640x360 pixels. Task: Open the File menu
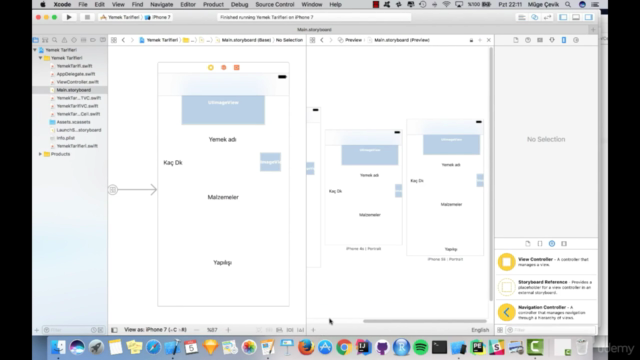pos(83,4)
